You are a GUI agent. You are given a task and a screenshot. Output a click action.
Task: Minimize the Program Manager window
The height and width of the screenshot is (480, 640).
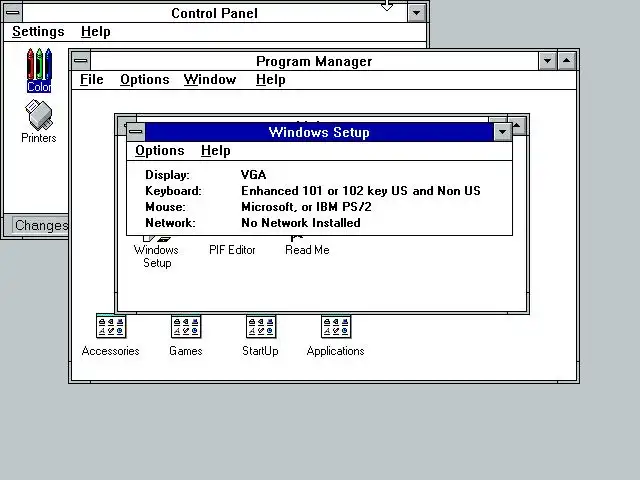click(547, 61)
